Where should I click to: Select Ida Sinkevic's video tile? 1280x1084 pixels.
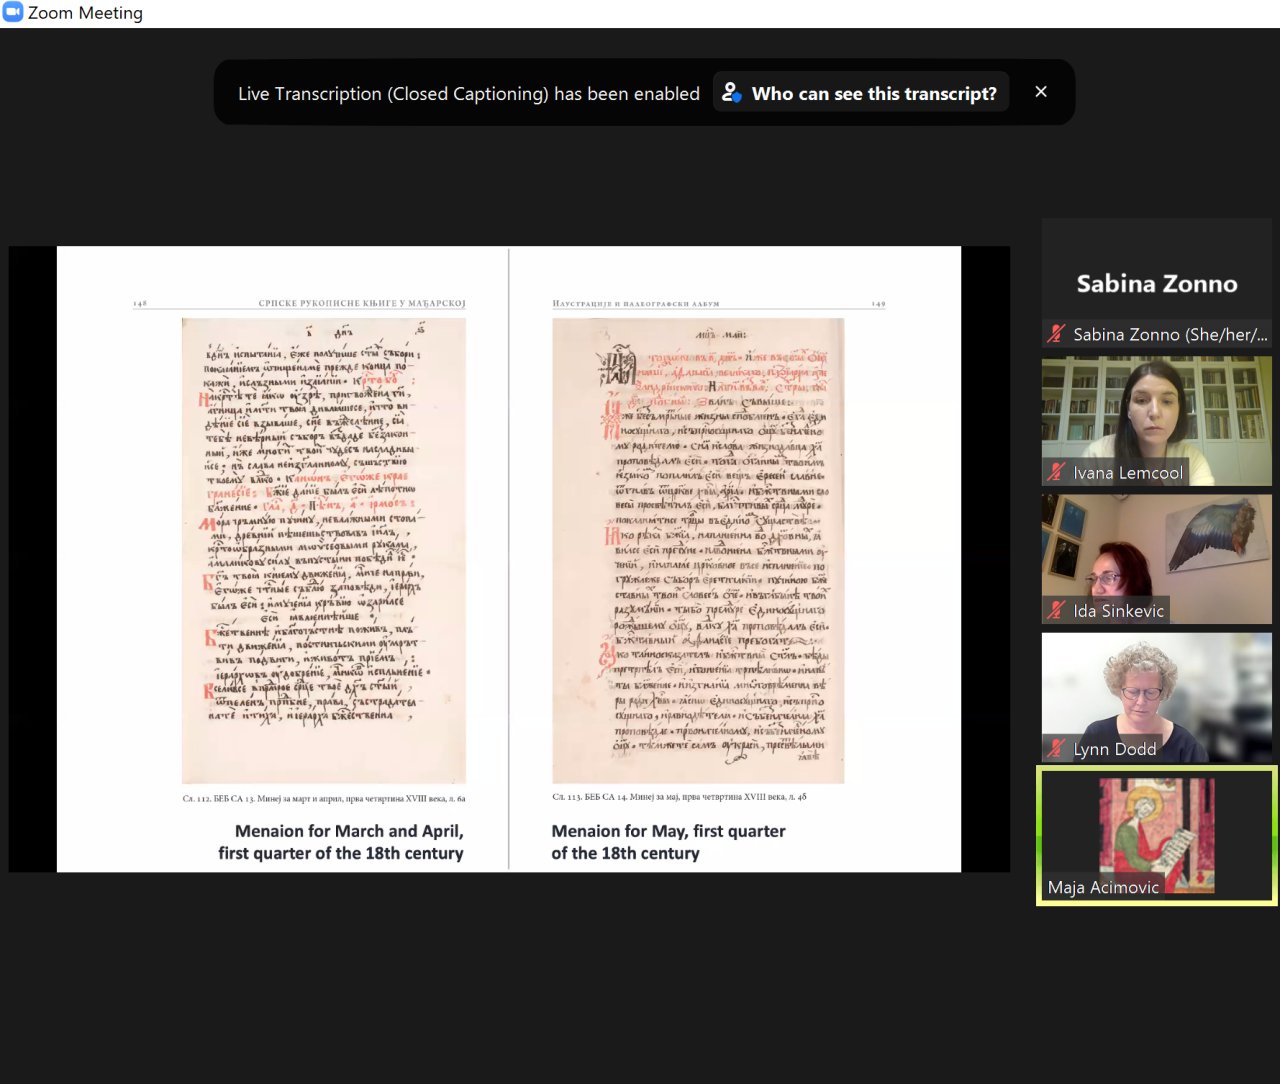click(x=1157, y=559)
